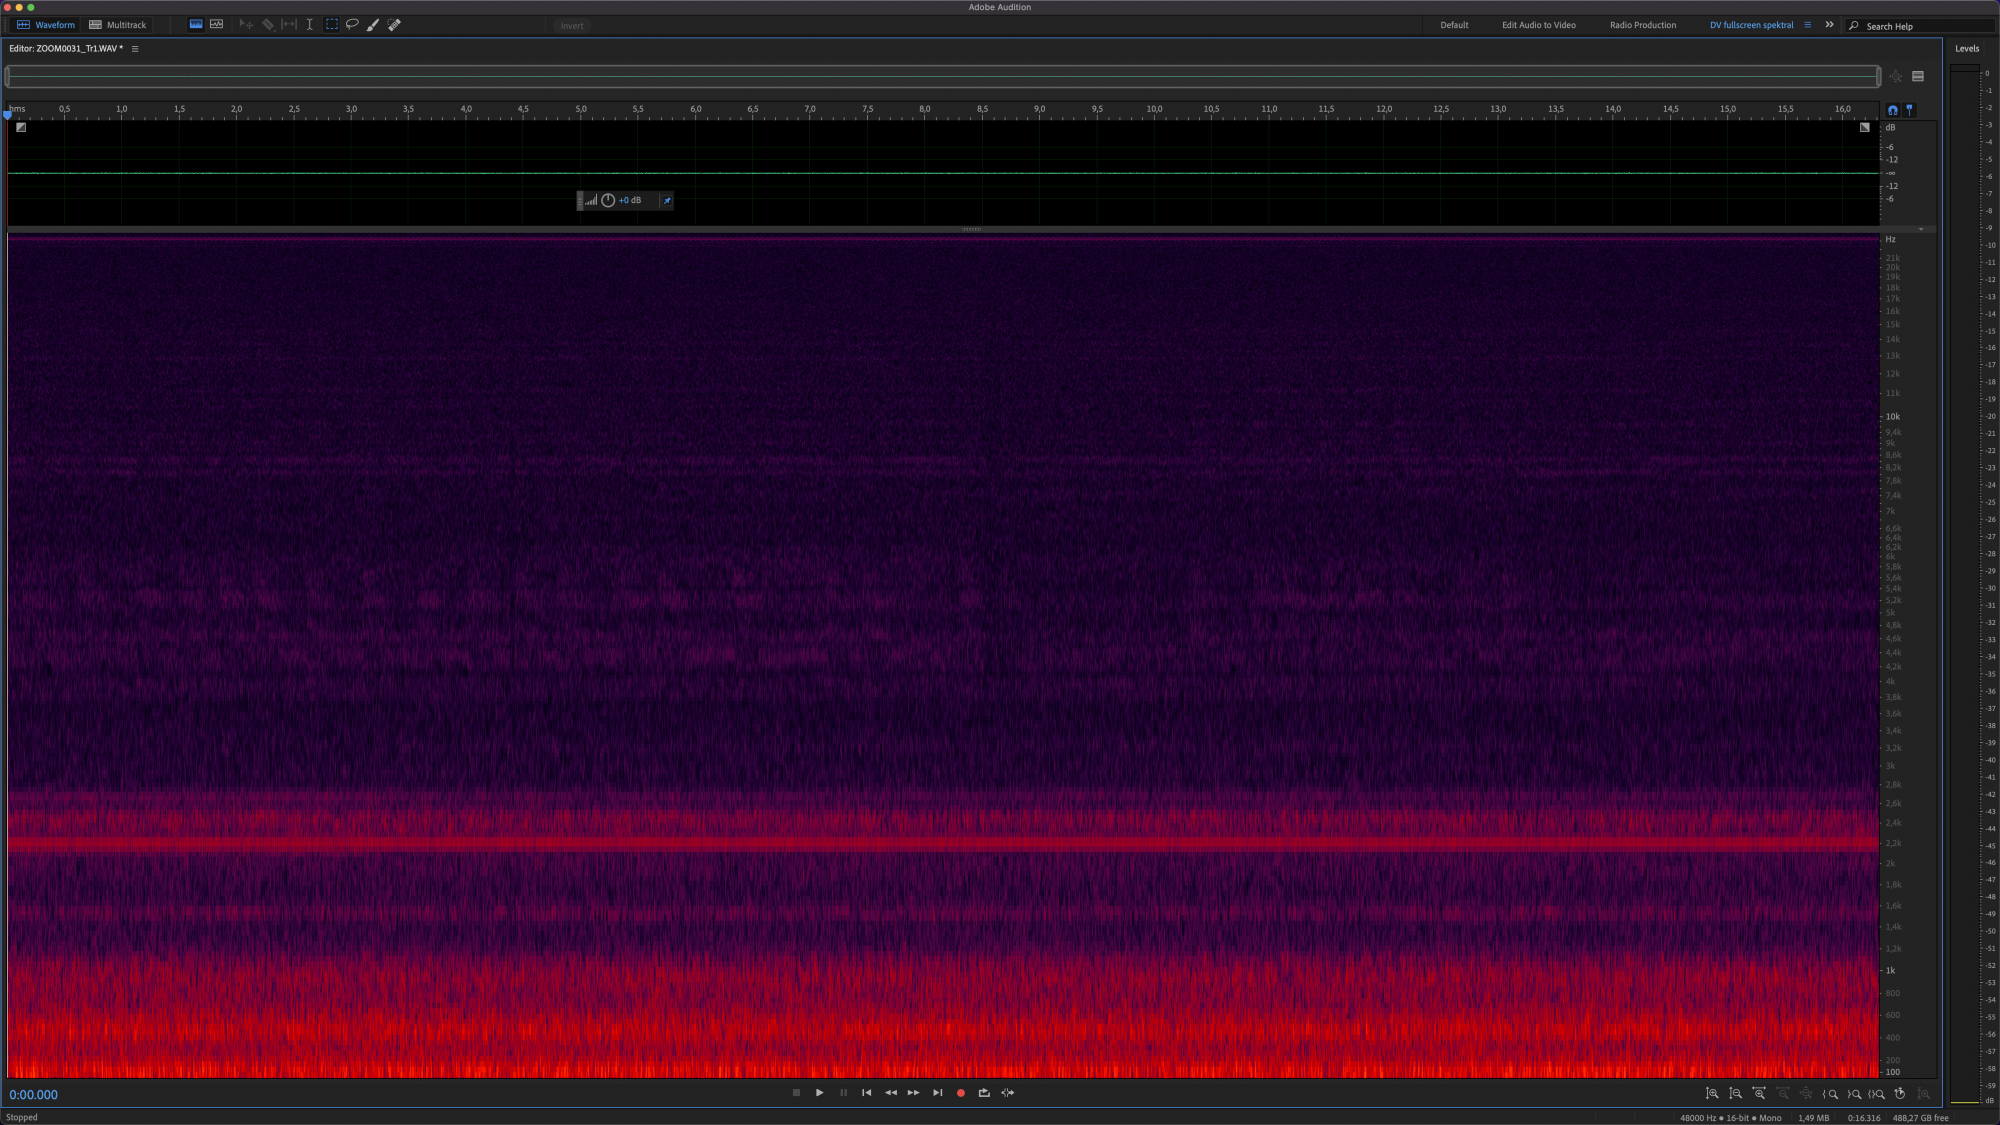The width and height of the screenshot is (2000, 1125).
Task: Open the Editor panel menu
Action: [x=135, y=49]
